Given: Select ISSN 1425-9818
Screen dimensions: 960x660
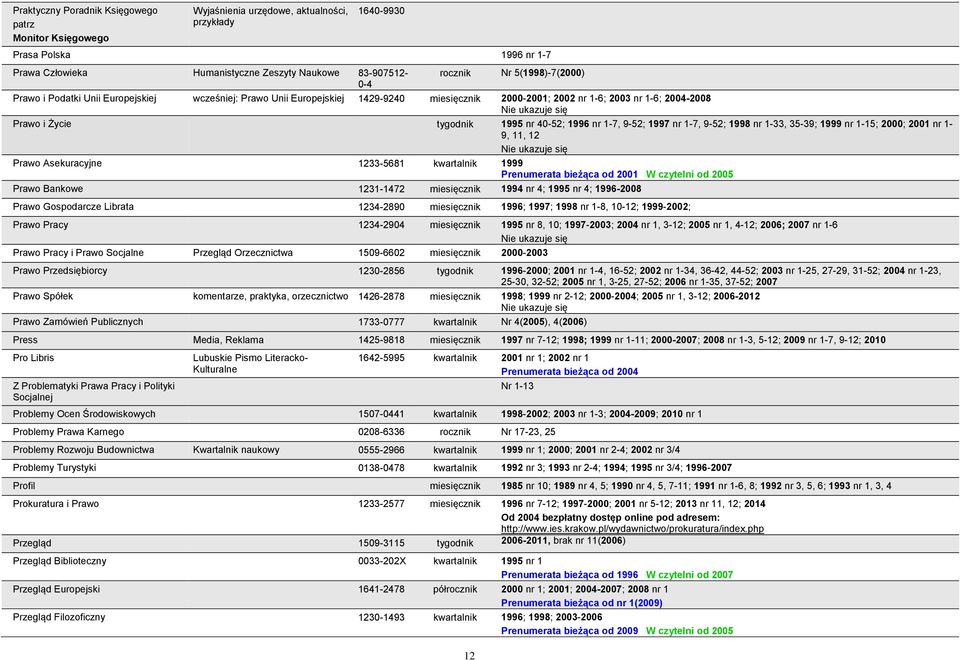Looking at the screenshot, I should point(381,340).
